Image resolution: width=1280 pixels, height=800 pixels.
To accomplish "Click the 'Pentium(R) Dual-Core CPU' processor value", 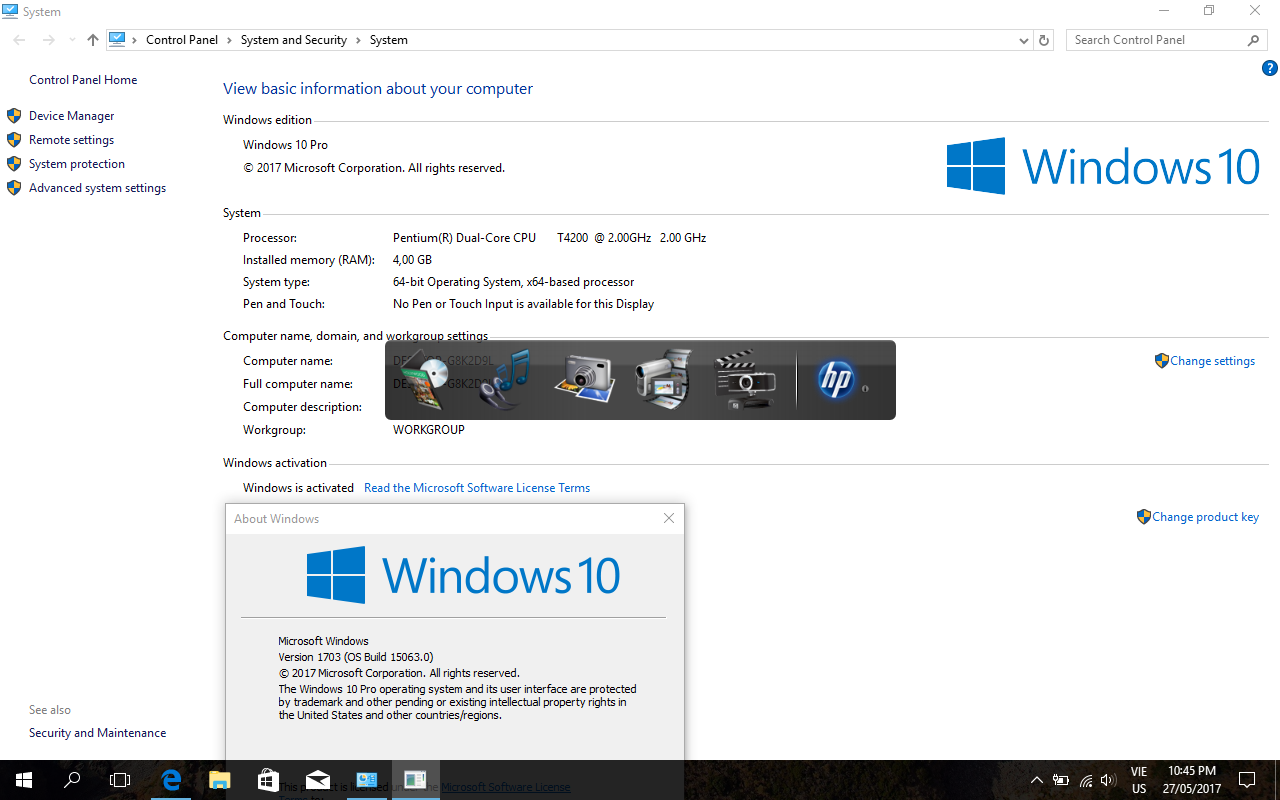I will 549,238.
